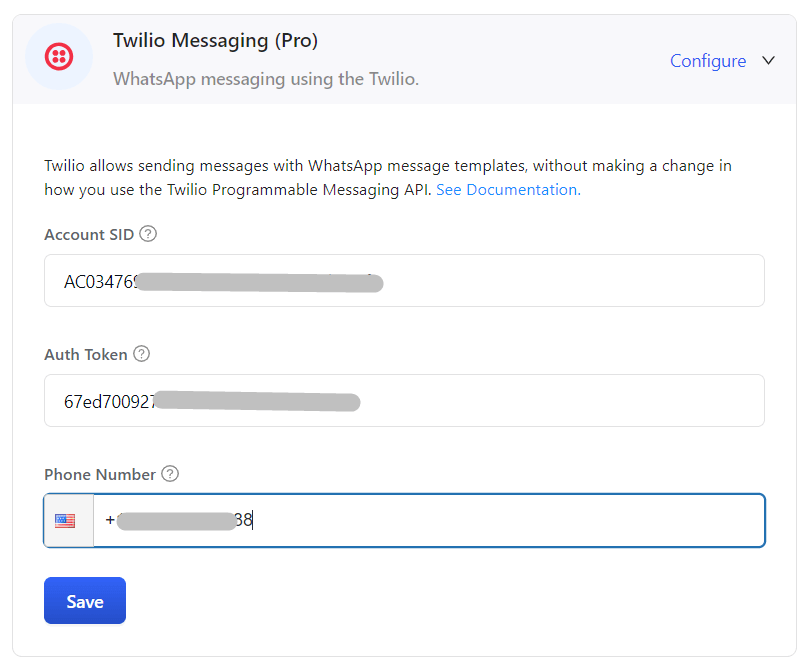Click the Twilio Messaging (Pro) heading

(215, 40)
